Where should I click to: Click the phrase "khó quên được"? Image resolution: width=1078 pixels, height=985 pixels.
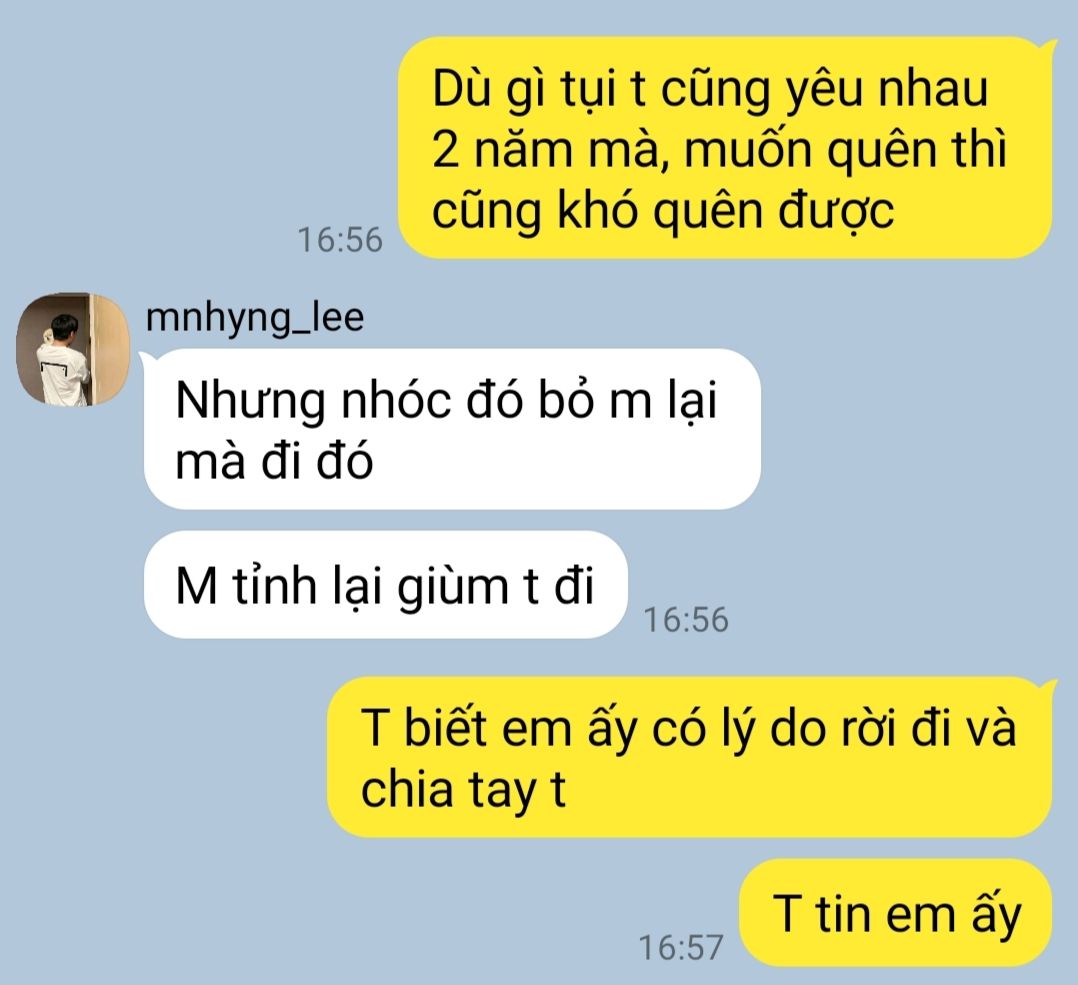725,211
